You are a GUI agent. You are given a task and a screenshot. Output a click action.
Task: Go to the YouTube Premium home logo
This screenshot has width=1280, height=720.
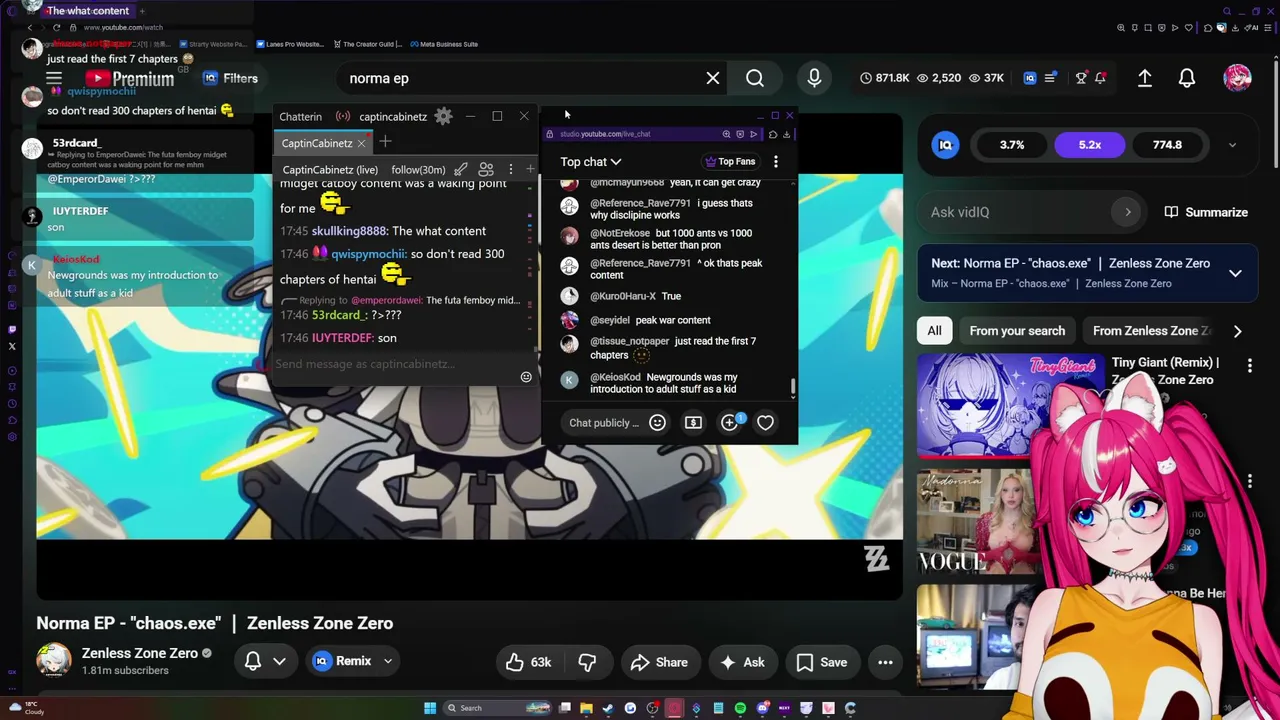129,78
